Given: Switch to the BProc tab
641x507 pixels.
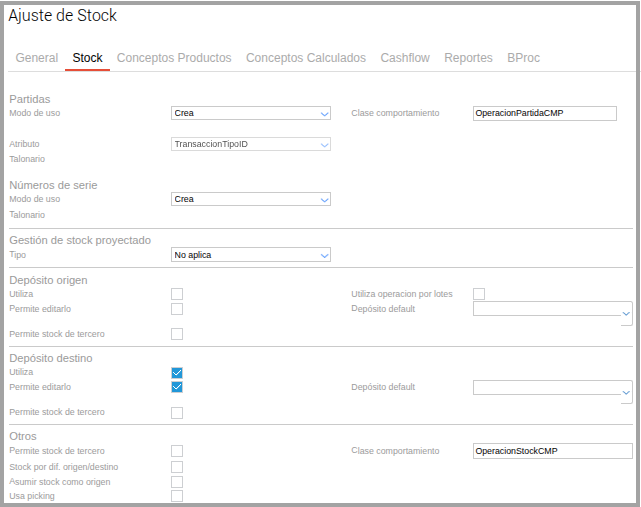Looking at the screenshot, I should 523,58.
